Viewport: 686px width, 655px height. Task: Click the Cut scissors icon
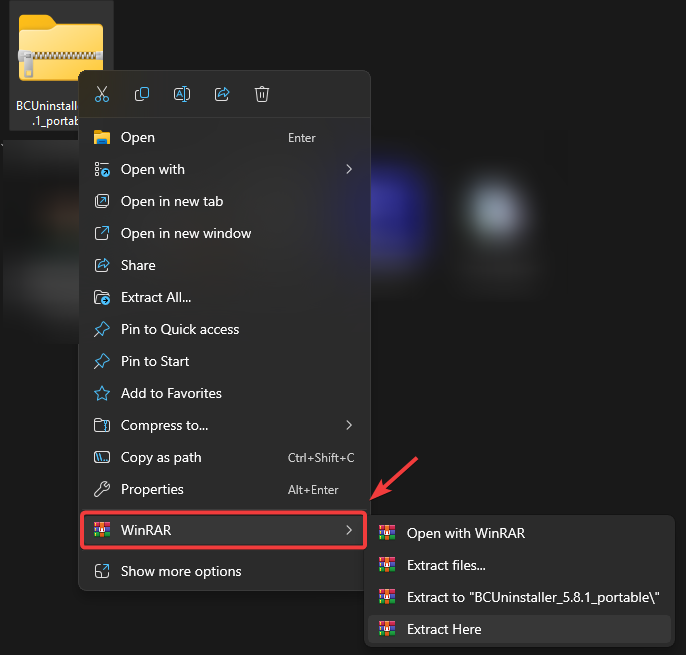(102, 94)
